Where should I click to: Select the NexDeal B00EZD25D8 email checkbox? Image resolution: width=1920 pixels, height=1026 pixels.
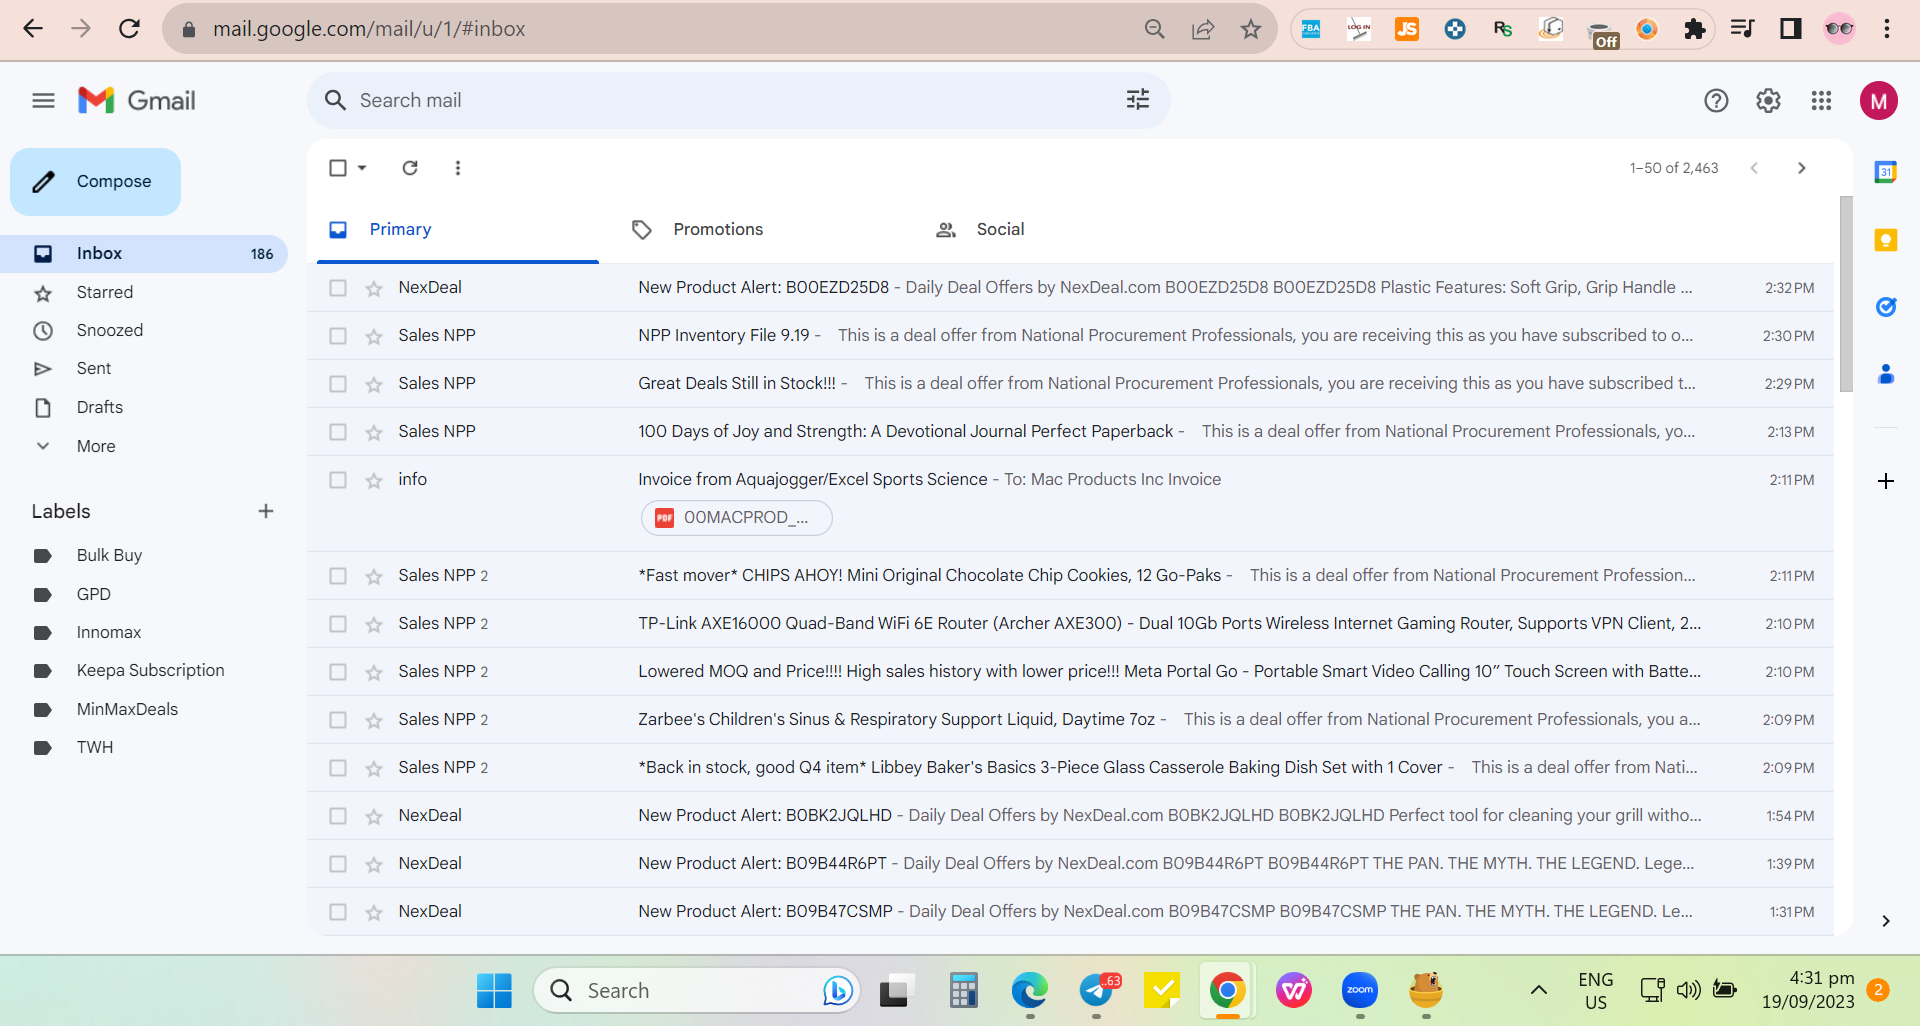click(338, 288)
